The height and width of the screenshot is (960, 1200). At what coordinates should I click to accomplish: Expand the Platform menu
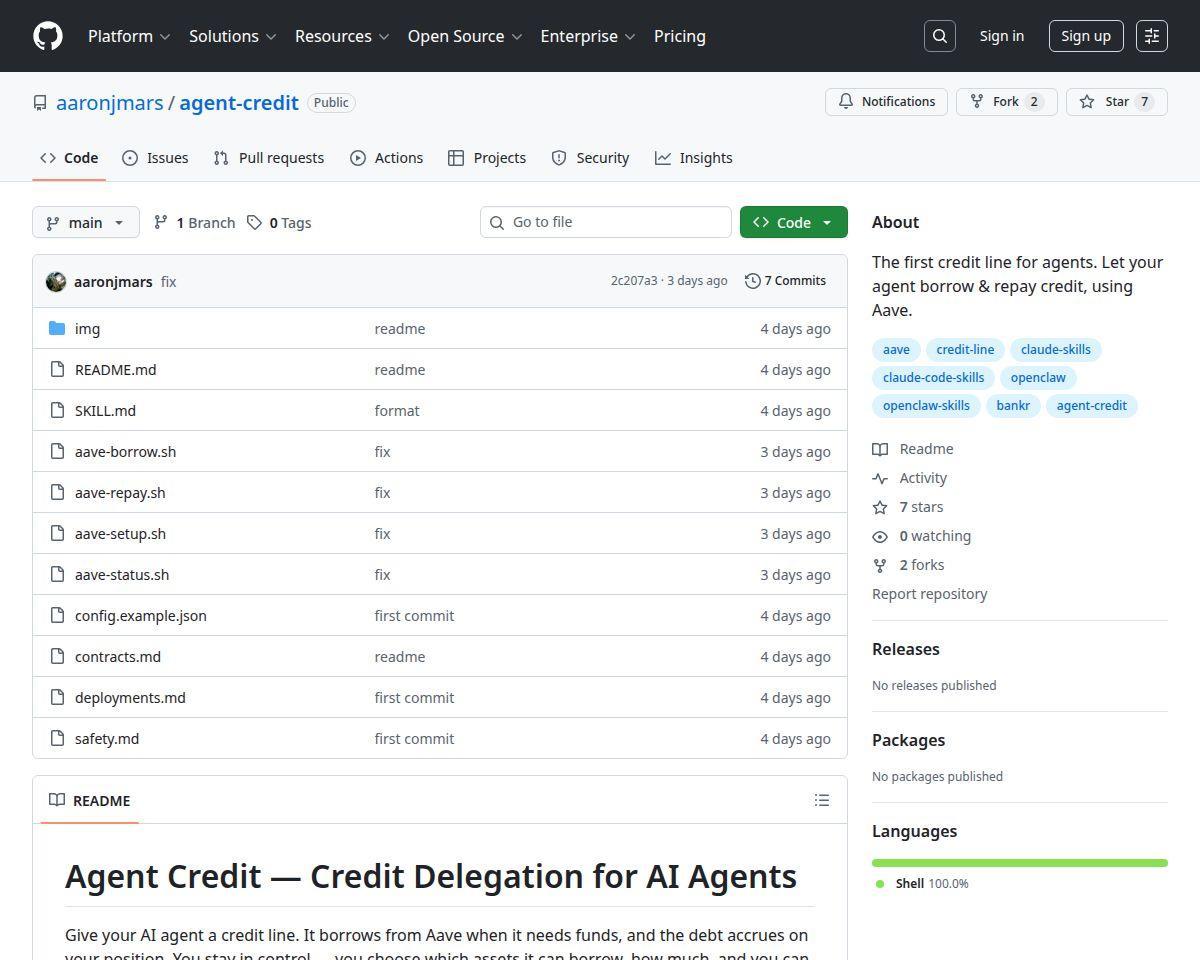[129, 36]
